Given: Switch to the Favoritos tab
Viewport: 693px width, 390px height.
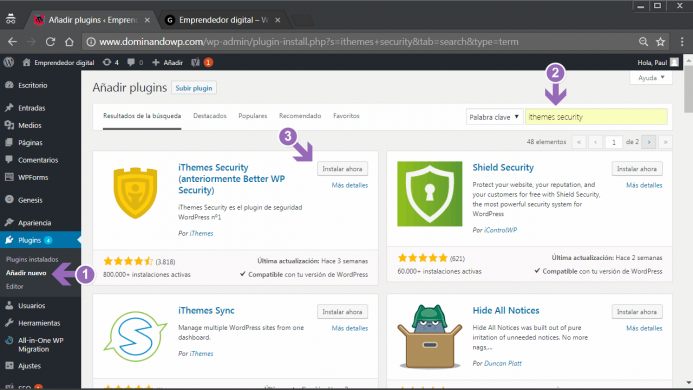Looking at the screenshot, I should [x=346, y=116].
